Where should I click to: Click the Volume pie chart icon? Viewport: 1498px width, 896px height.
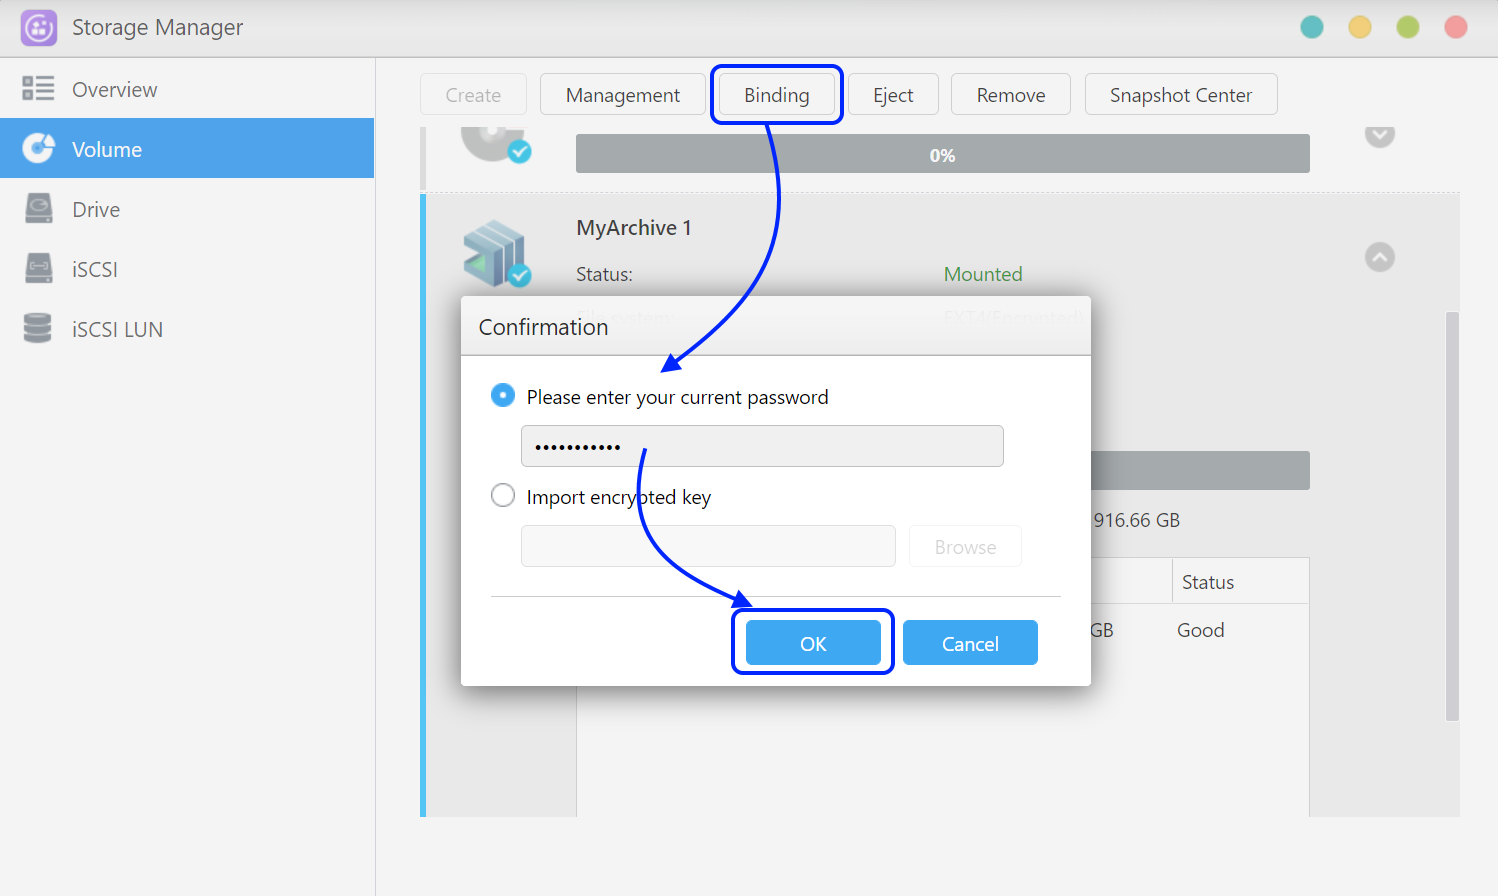pyautogui.click(x=38, y=149)
